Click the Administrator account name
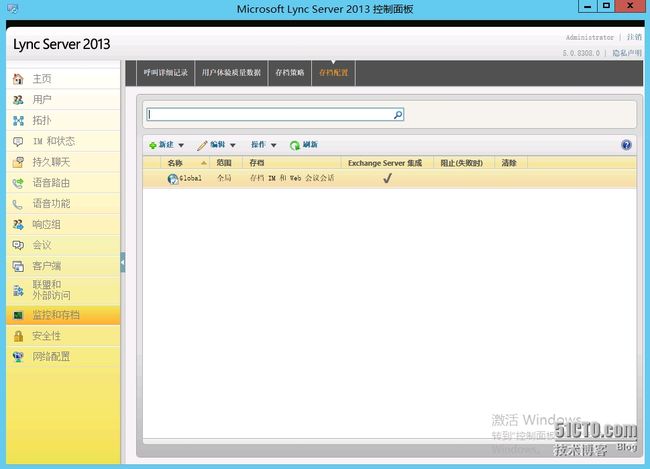This screenshot has height=469, width=650. click(589, 37)
